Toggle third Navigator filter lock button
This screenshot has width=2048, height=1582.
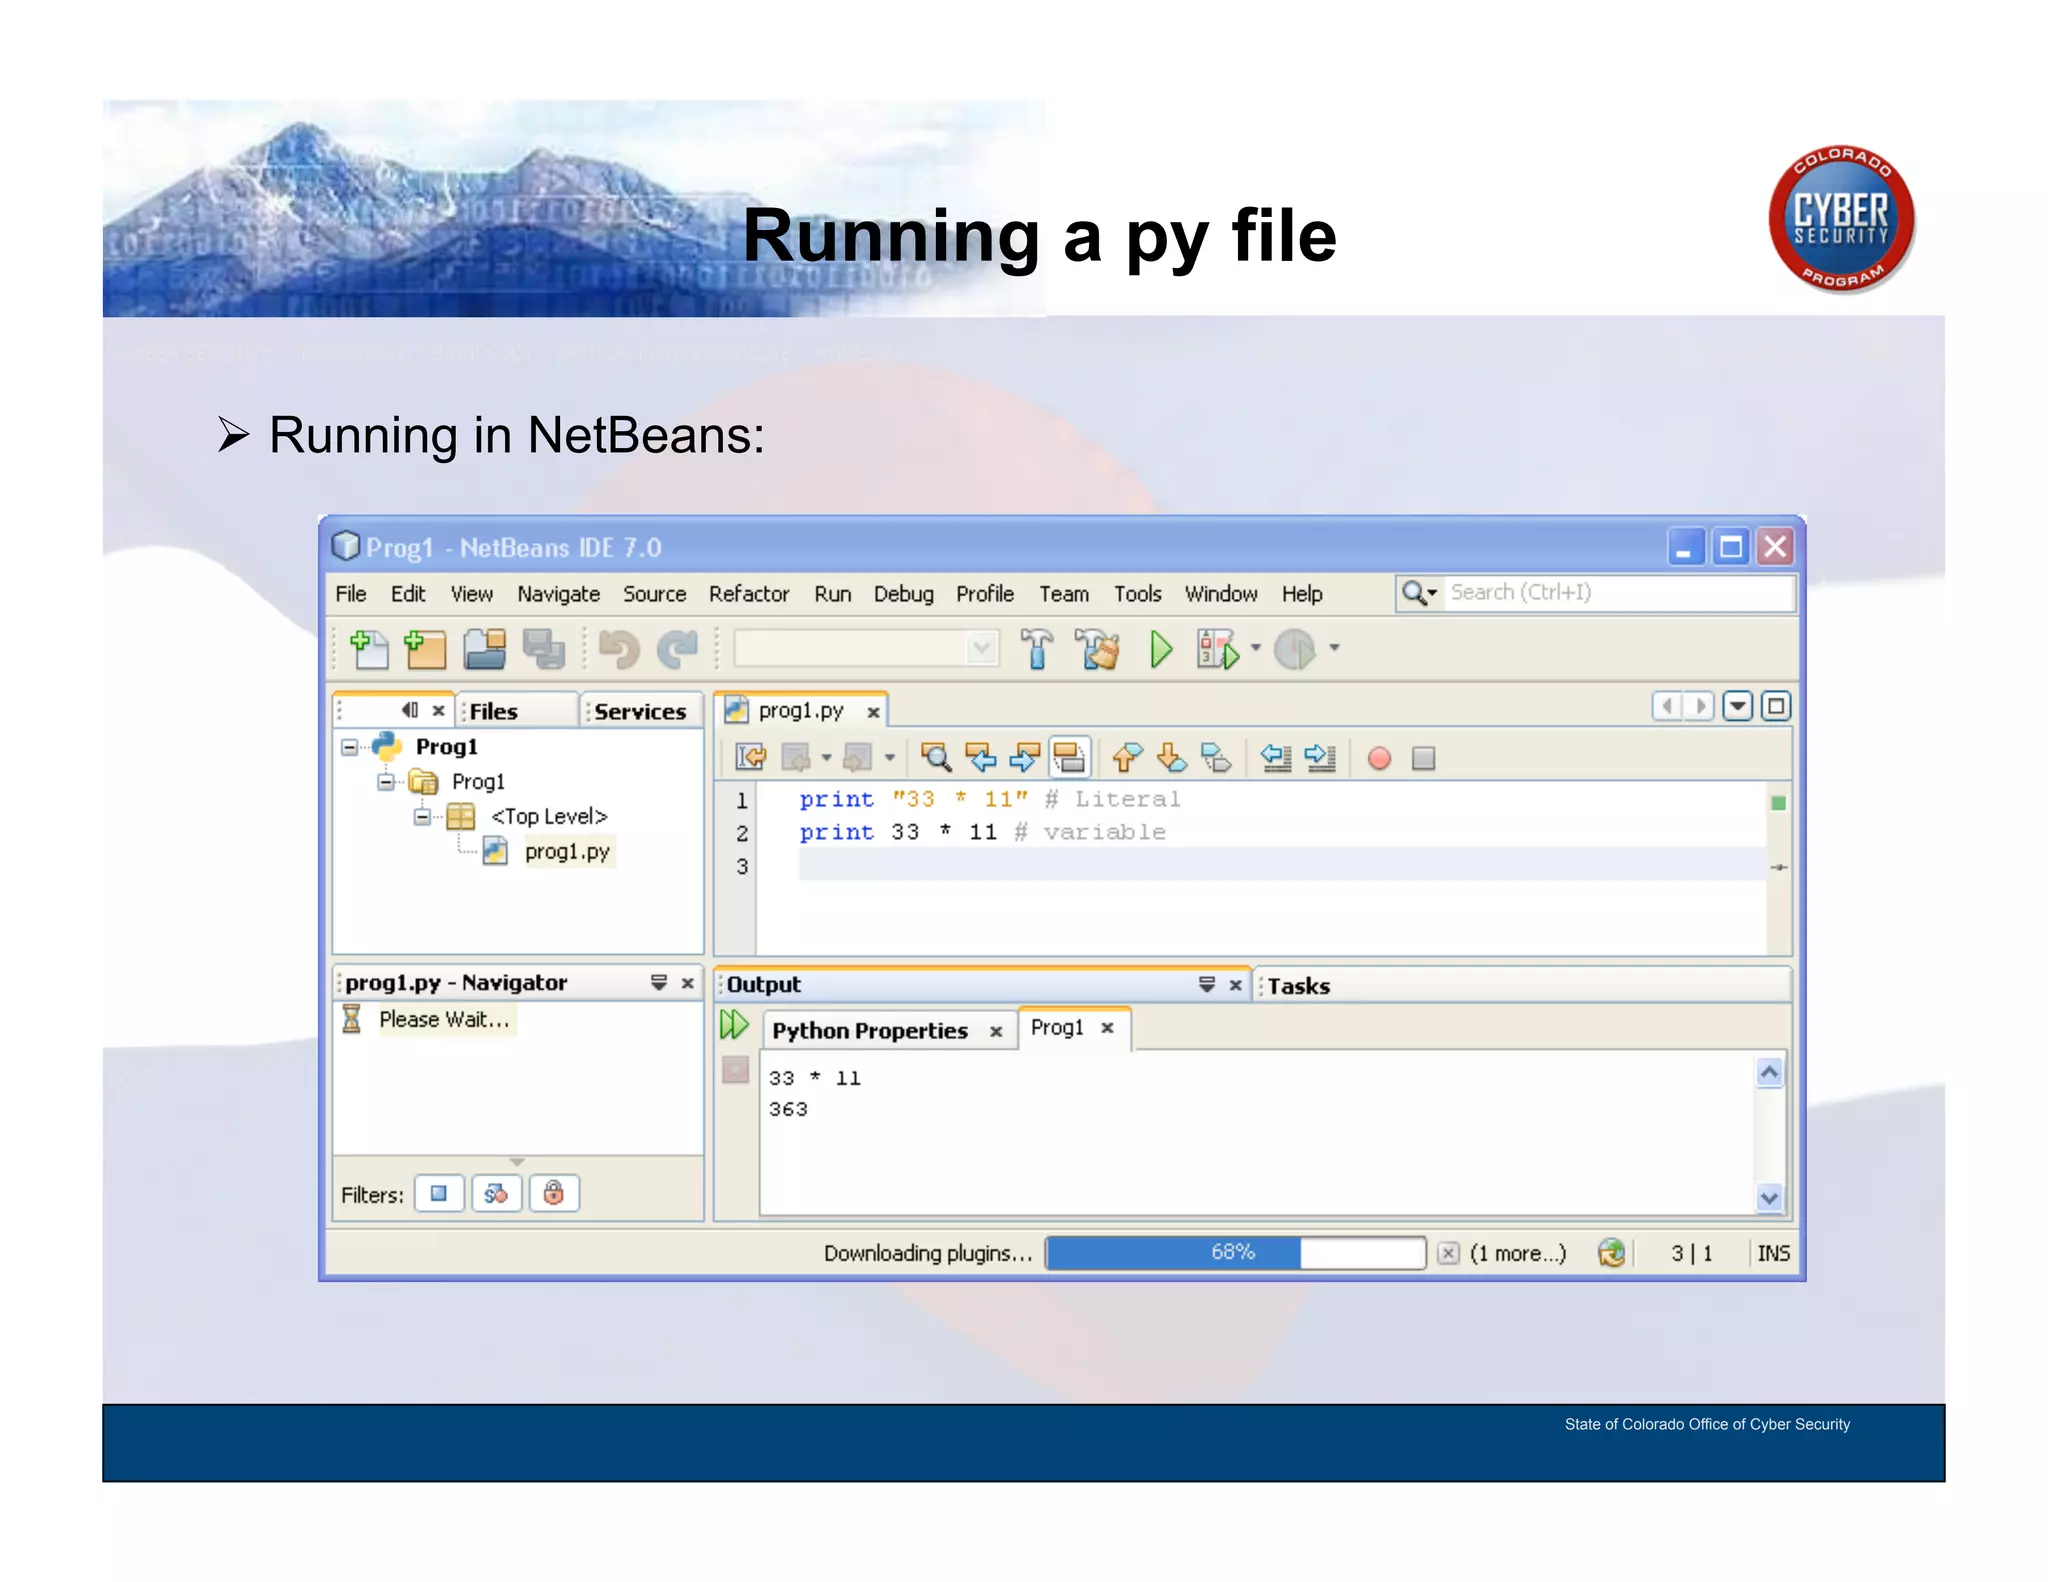coord(554,1193)
